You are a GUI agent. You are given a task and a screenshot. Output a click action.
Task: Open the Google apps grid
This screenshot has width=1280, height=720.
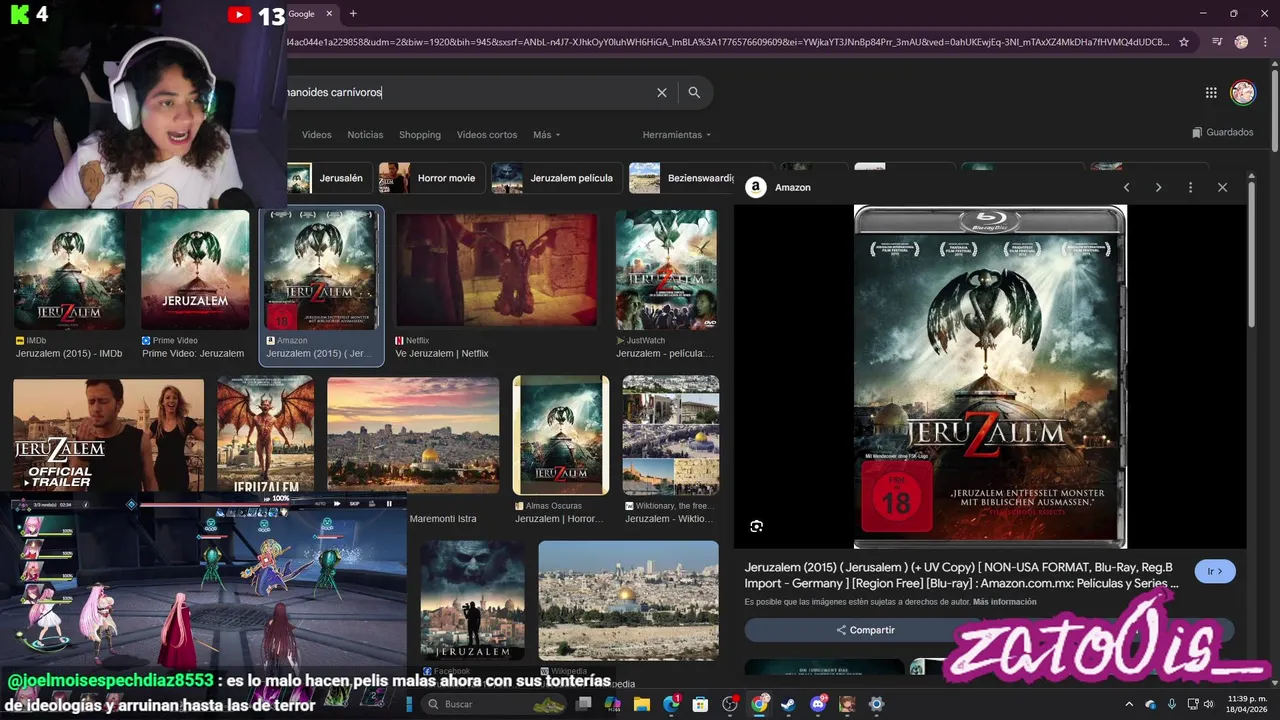(x=1211, y=92)
